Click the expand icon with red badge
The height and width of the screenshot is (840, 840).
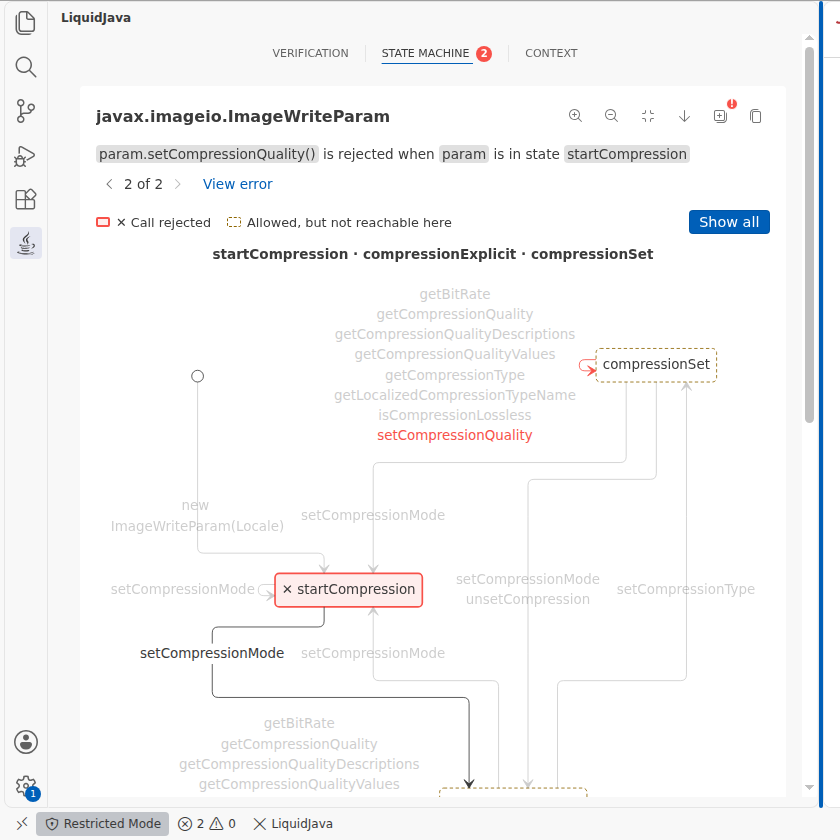tap(721, 116)
